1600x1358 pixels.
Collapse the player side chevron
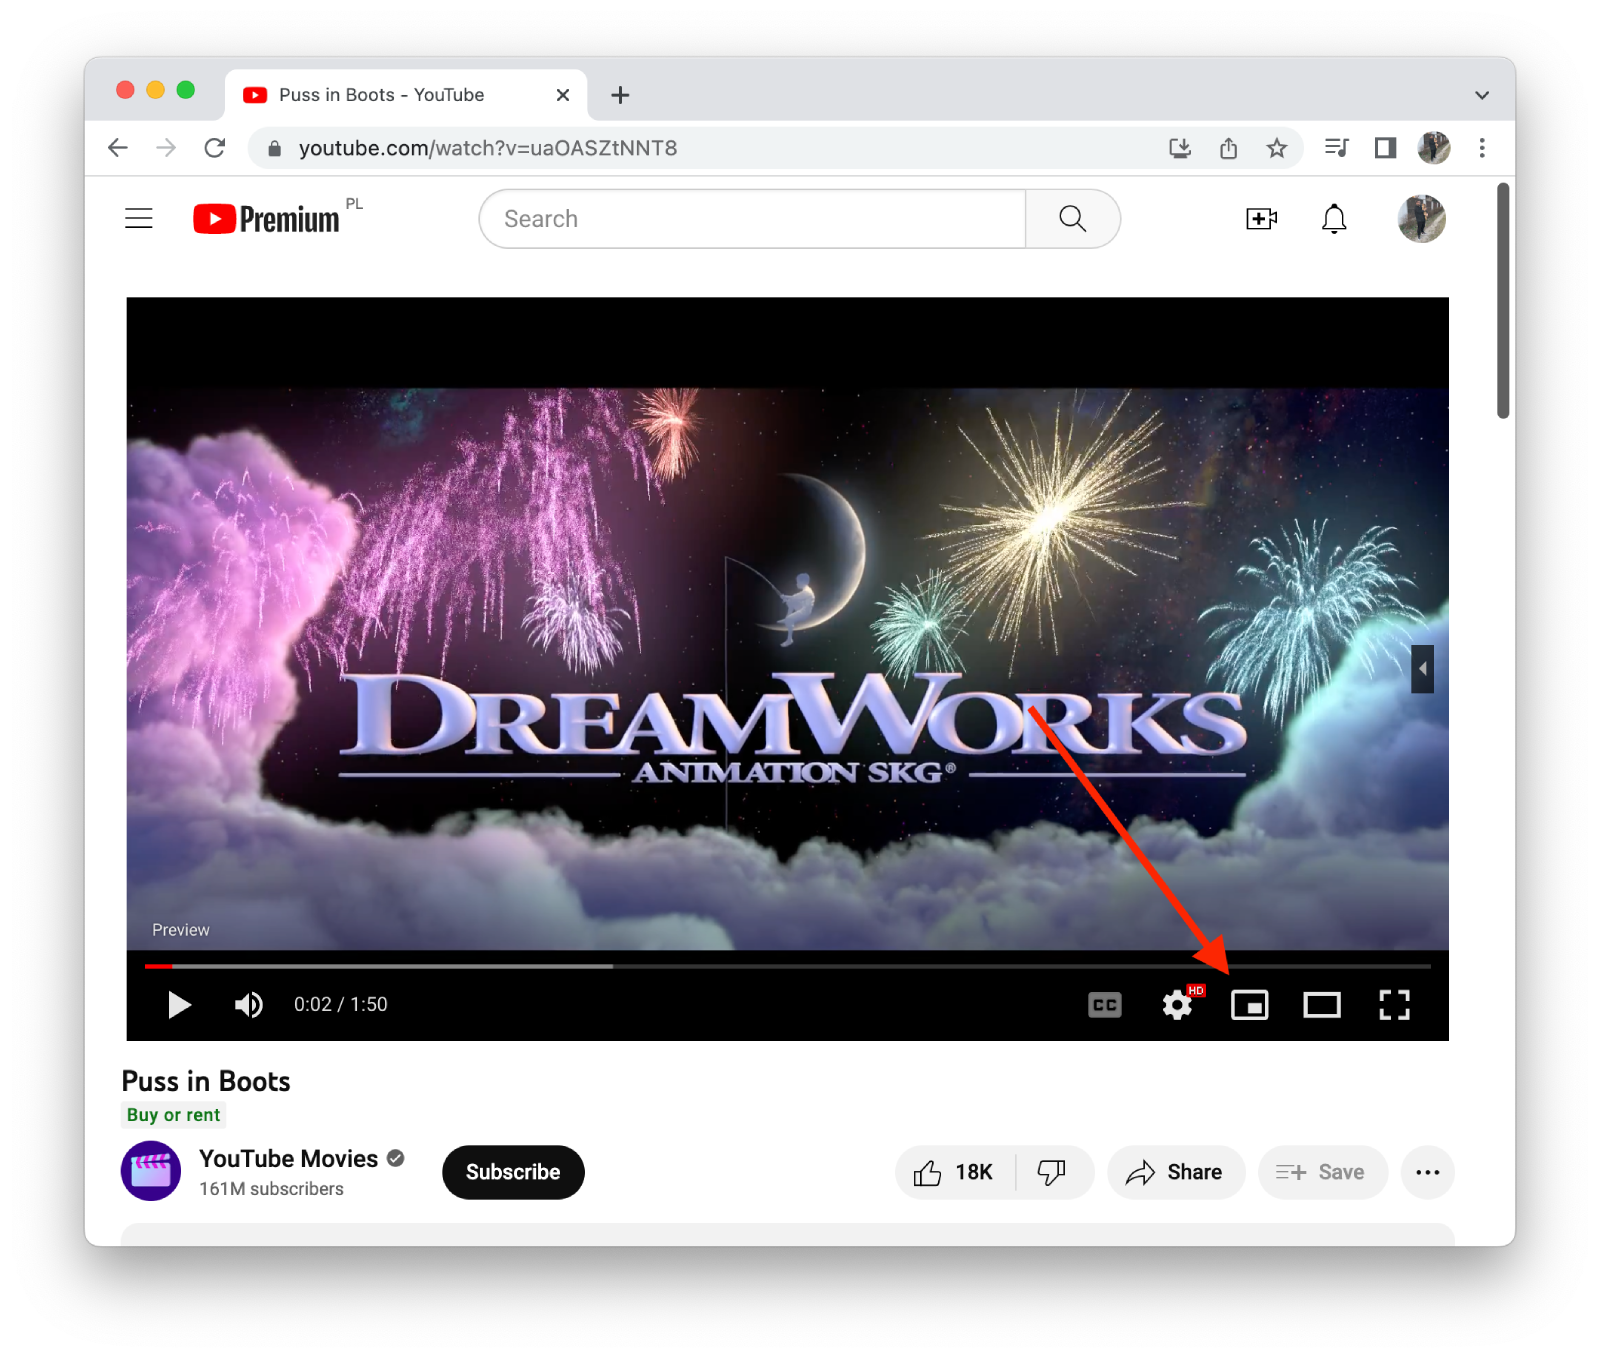pyautogui.click(x=1423, y=668)
